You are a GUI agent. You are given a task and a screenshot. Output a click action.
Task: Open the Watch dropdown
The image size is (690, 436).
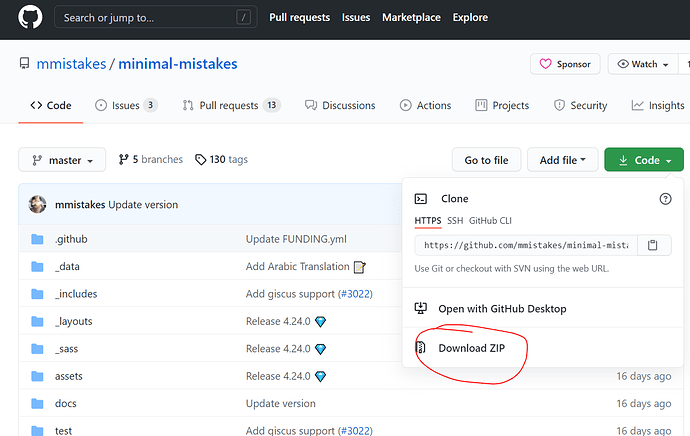tap(643, 64)
